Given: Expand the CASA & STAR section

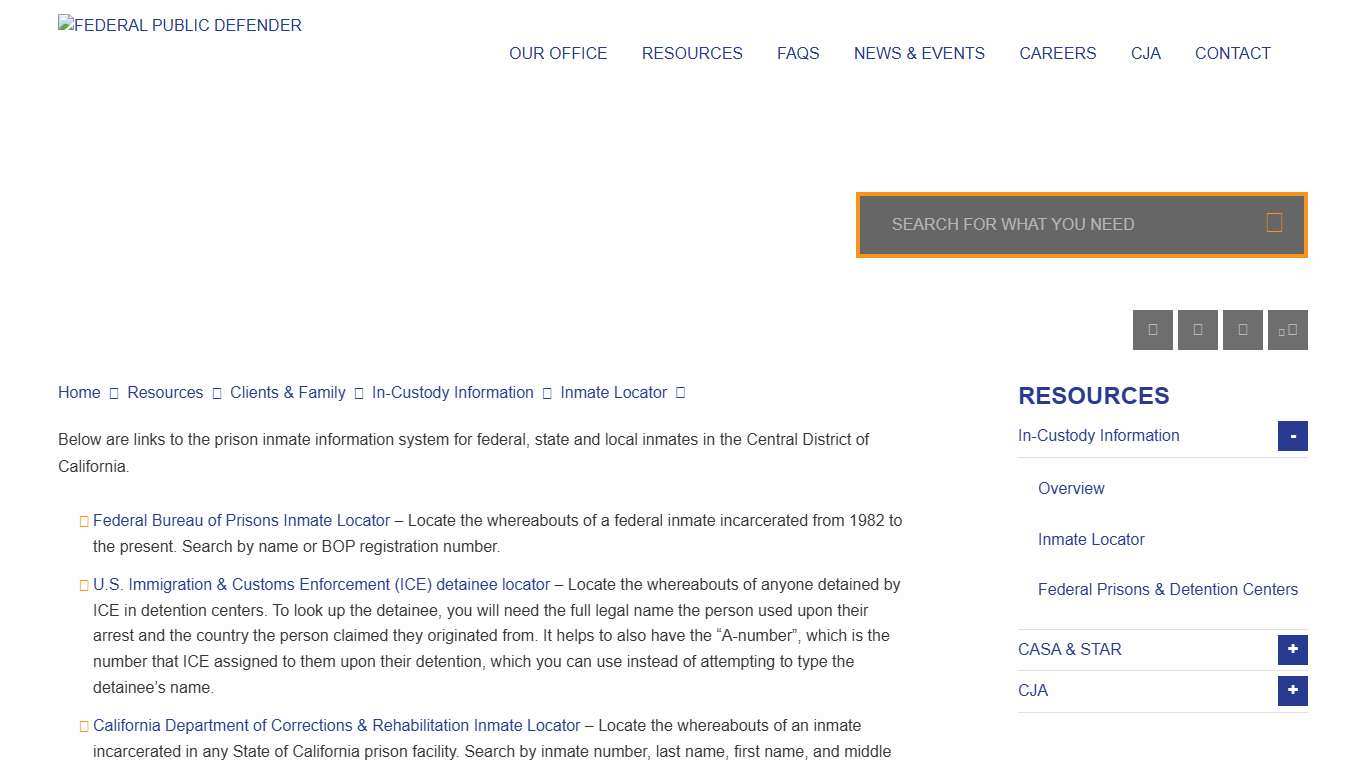Looking at the screenshot, I should point(1292,649).
